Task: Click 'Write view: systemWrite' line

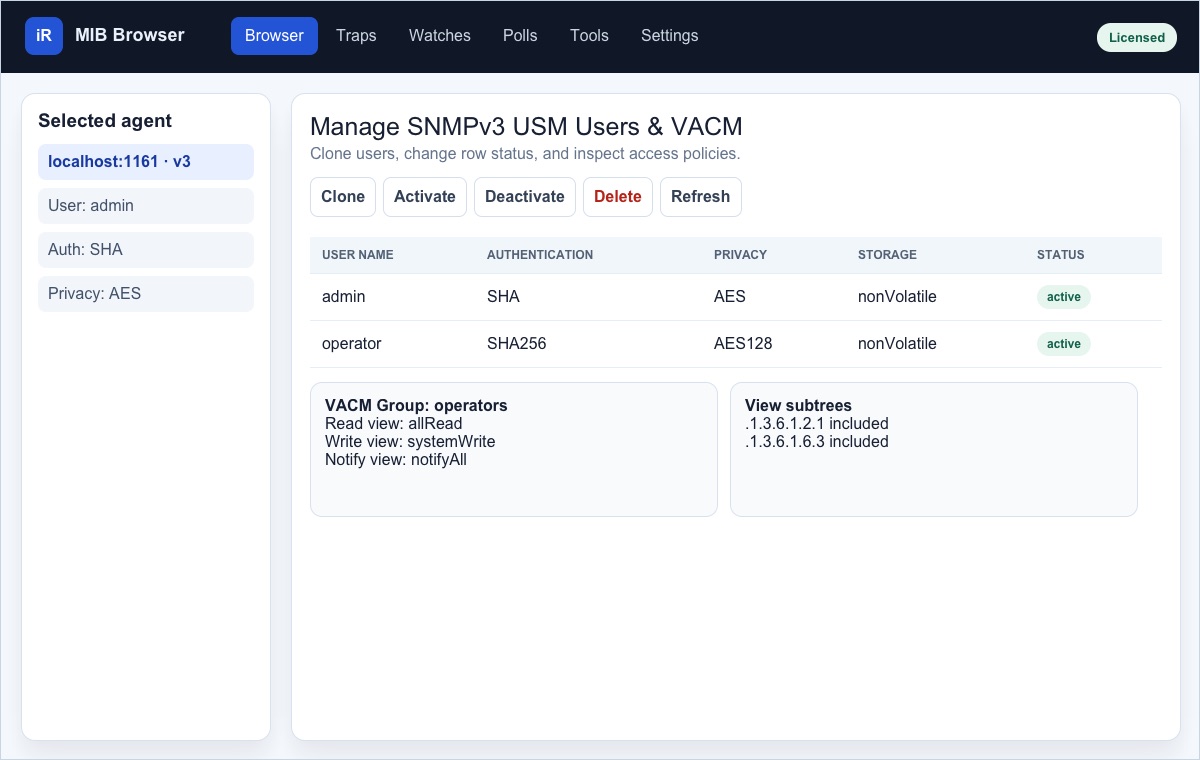Action: 410,442
